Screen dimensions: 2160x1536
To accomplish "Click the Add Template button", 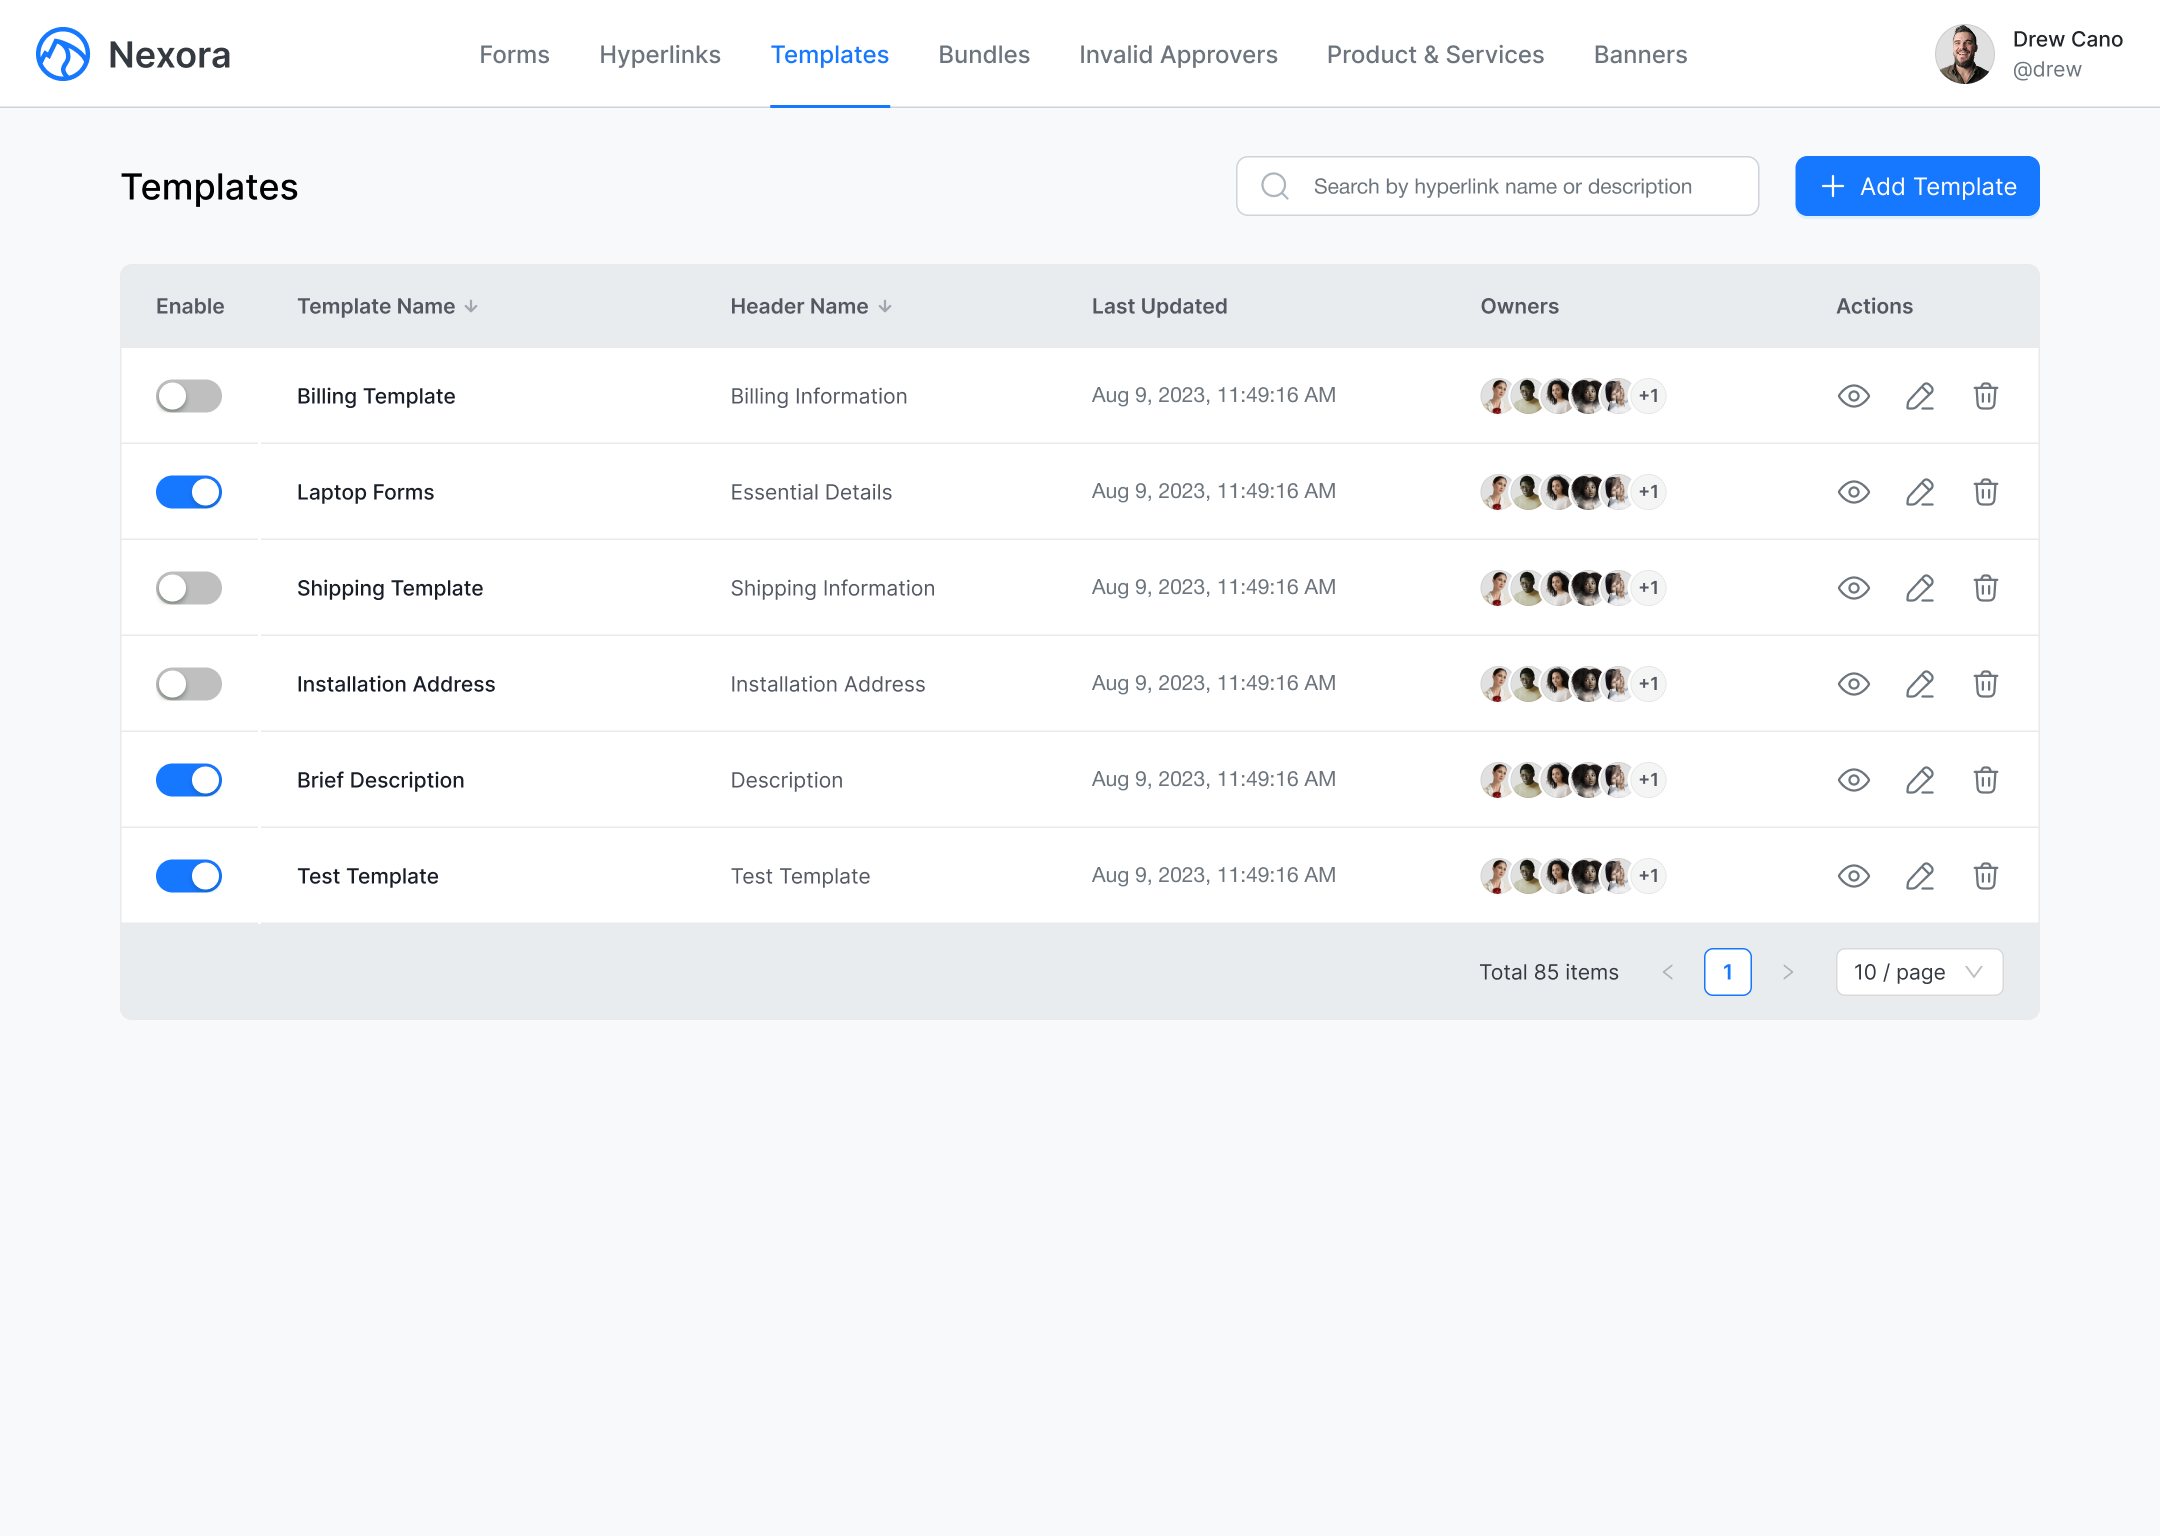I will click(x=1917, y=186).
